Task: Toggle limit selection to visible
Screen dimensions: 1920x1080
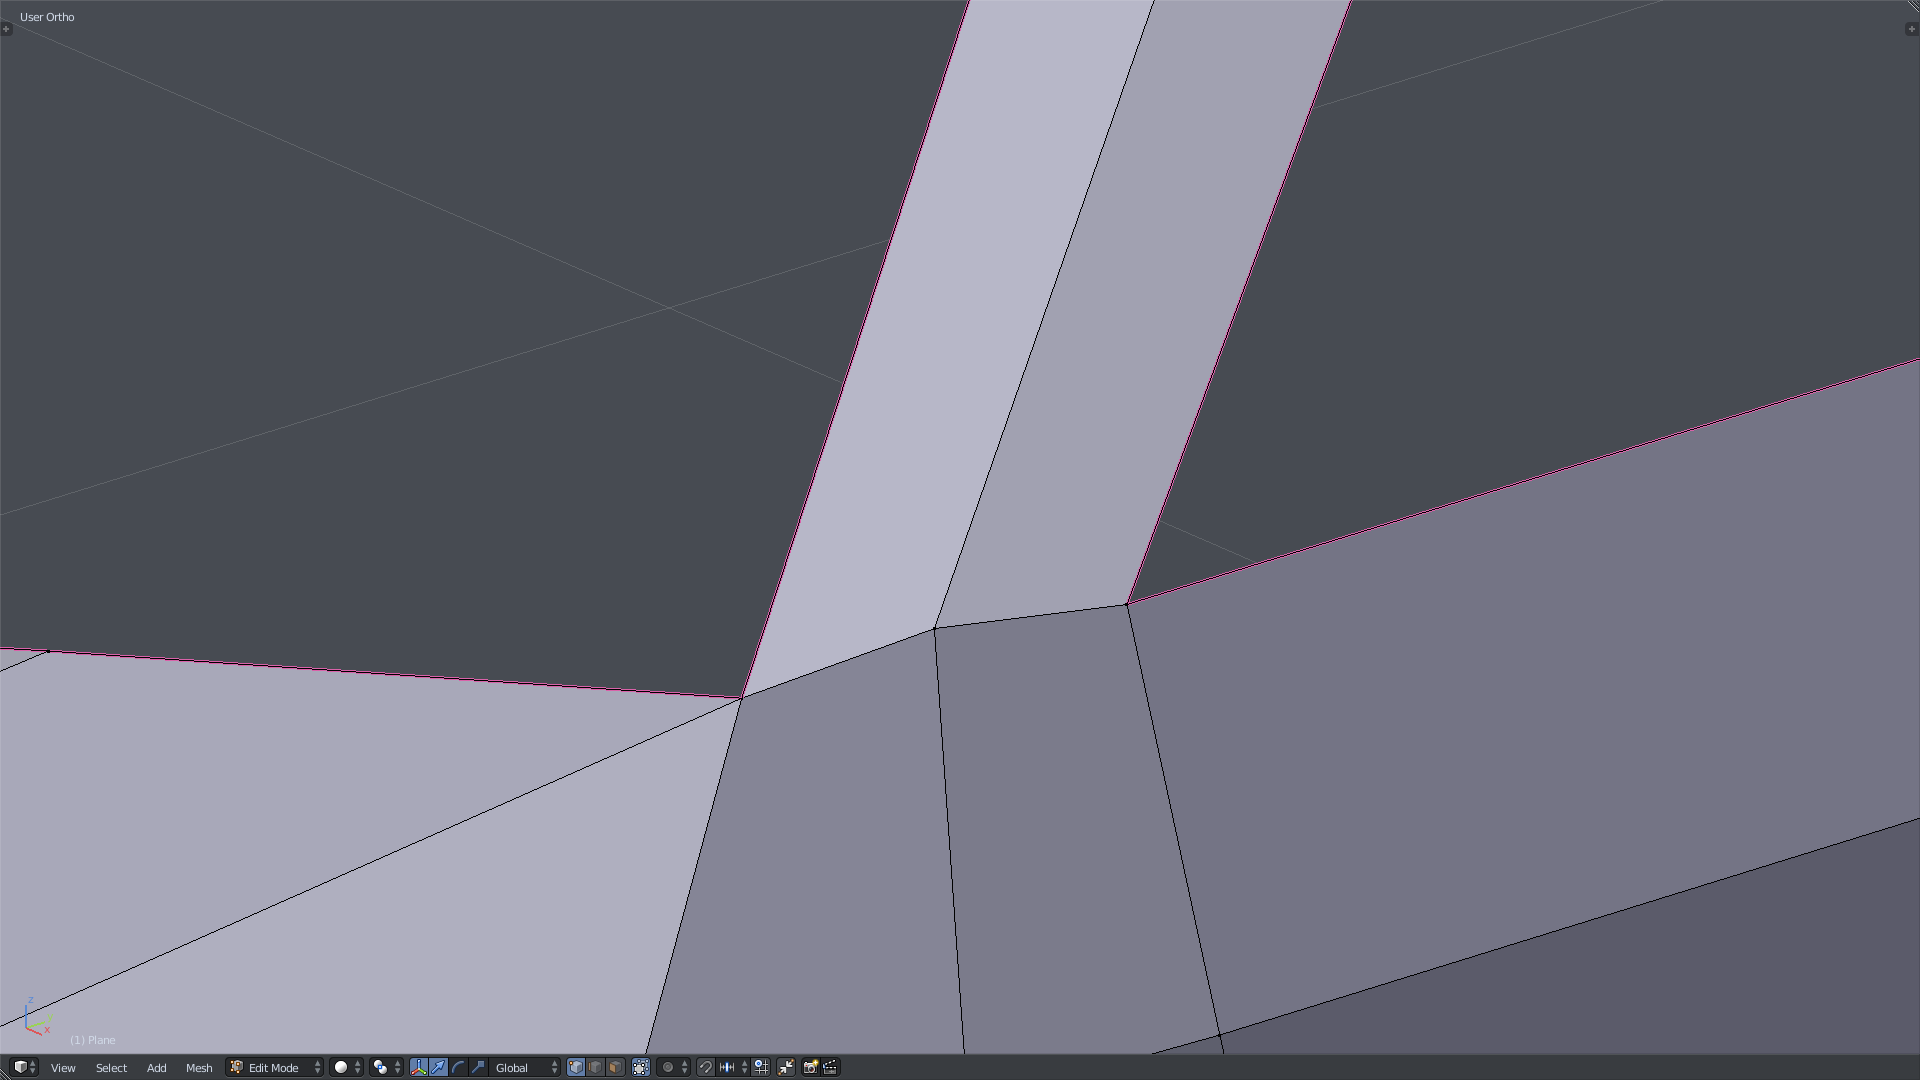Action: pyautogui.click(x=641, y=1067)
